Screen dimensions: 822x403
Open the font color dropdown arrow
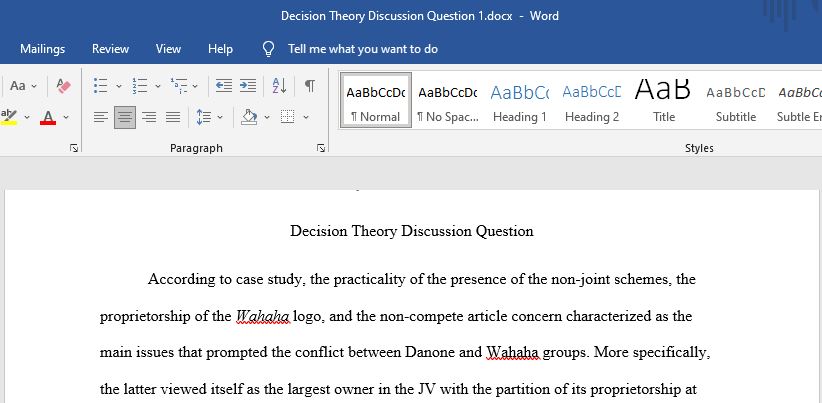point(66,117)
